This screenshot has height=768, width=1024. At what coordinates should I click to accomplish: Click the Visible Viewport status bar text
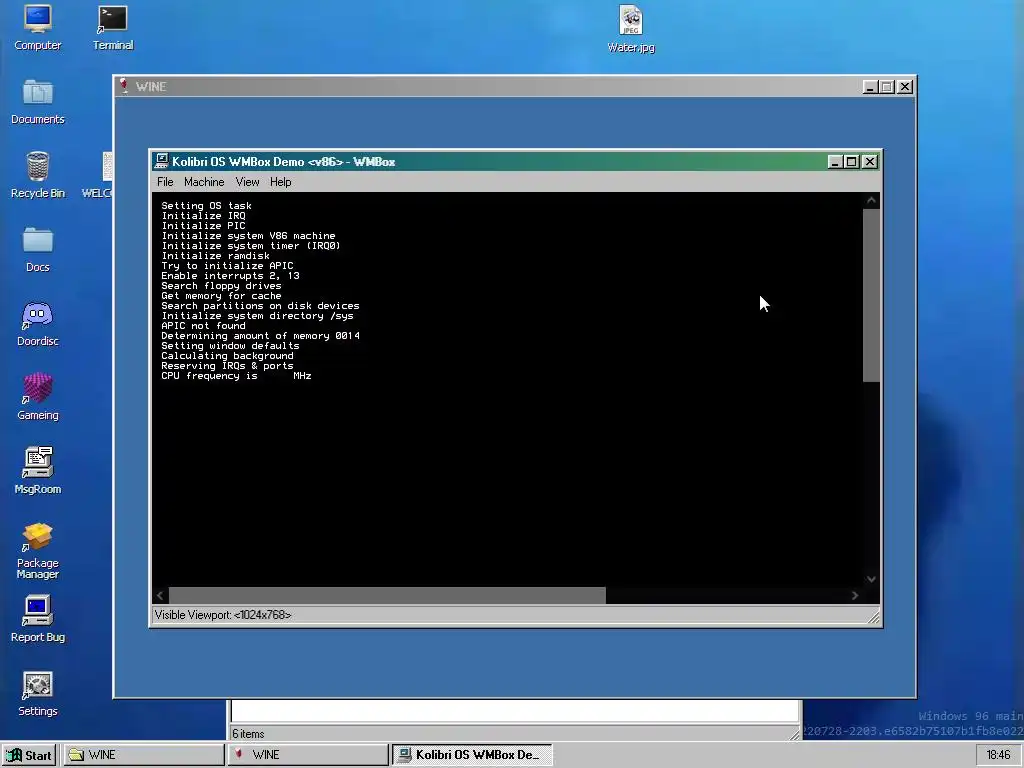(223, 615)
